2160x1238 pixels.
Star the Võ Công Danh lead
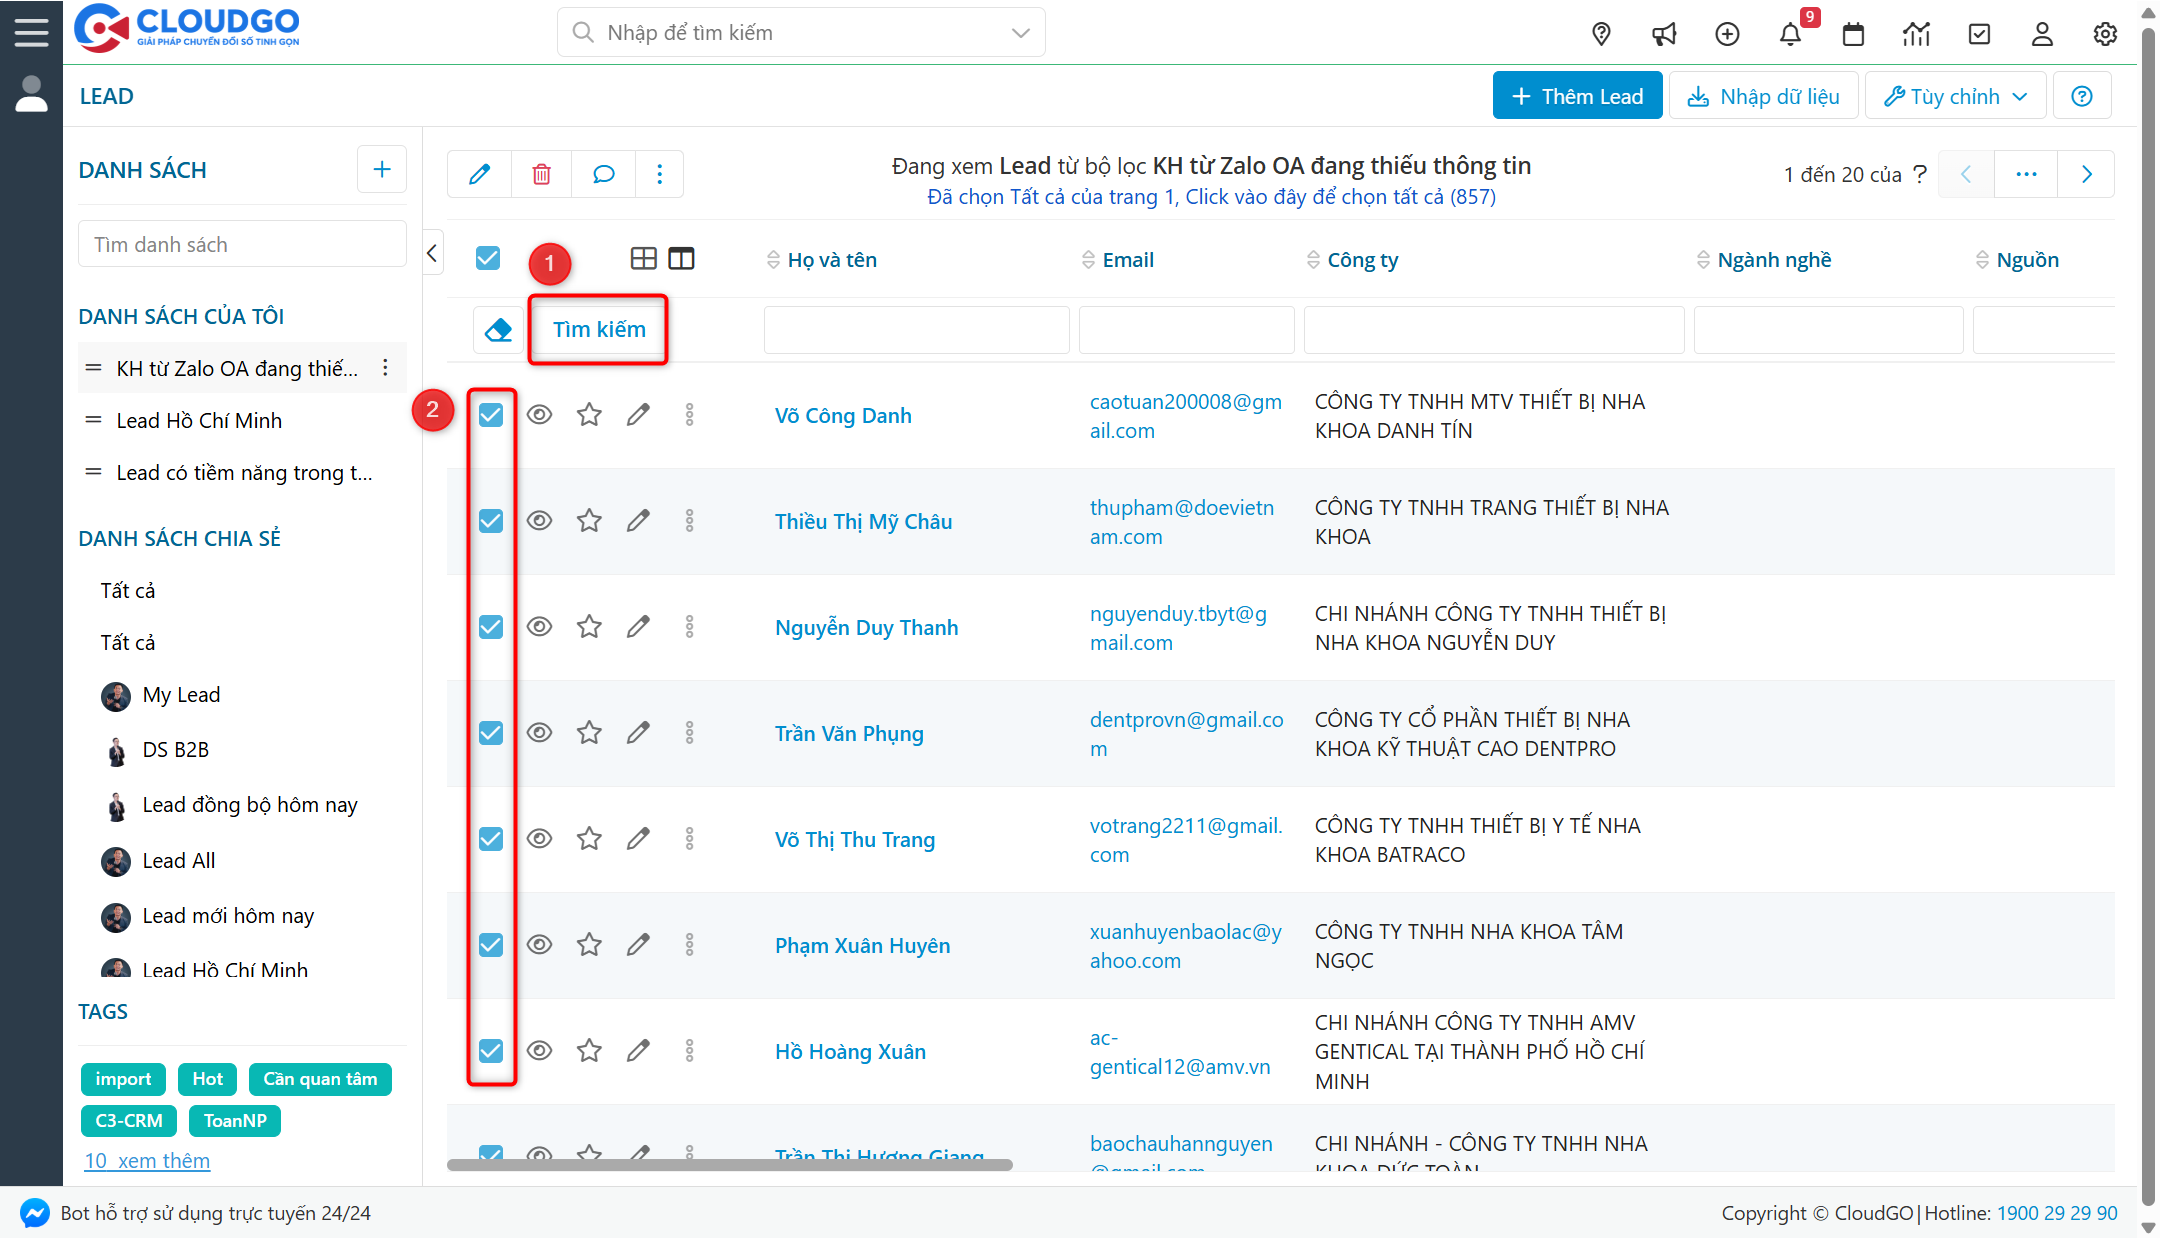click(x=589, y=415)
